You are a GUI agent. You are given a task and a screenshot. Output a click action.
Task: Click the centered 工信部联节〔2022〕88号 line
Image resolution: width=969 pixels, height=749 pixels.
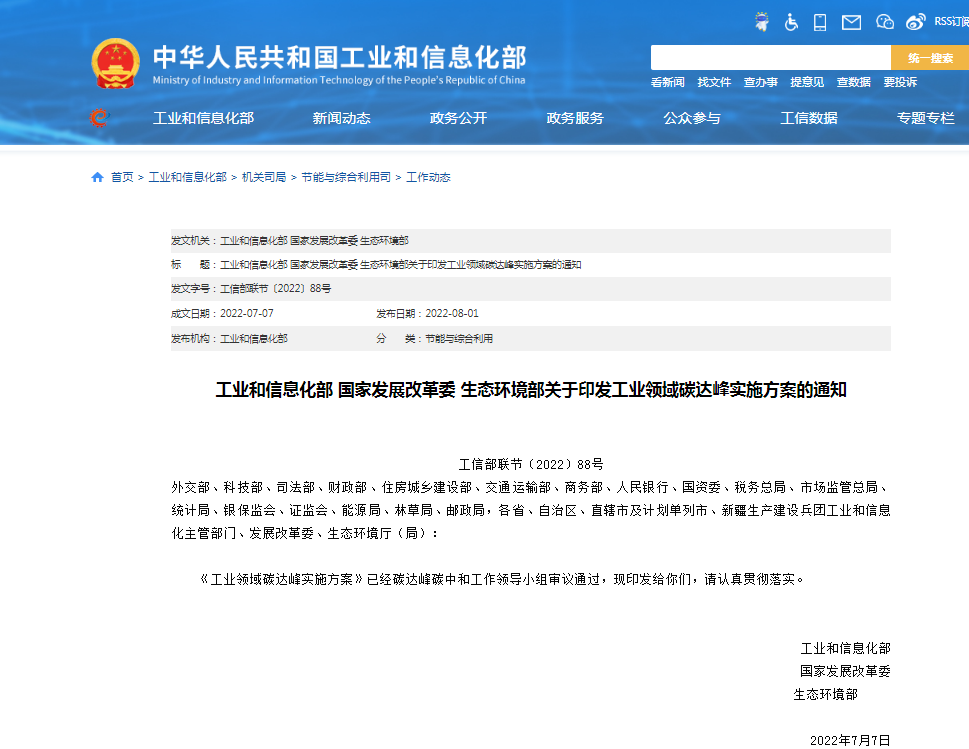tap(531, 464)
